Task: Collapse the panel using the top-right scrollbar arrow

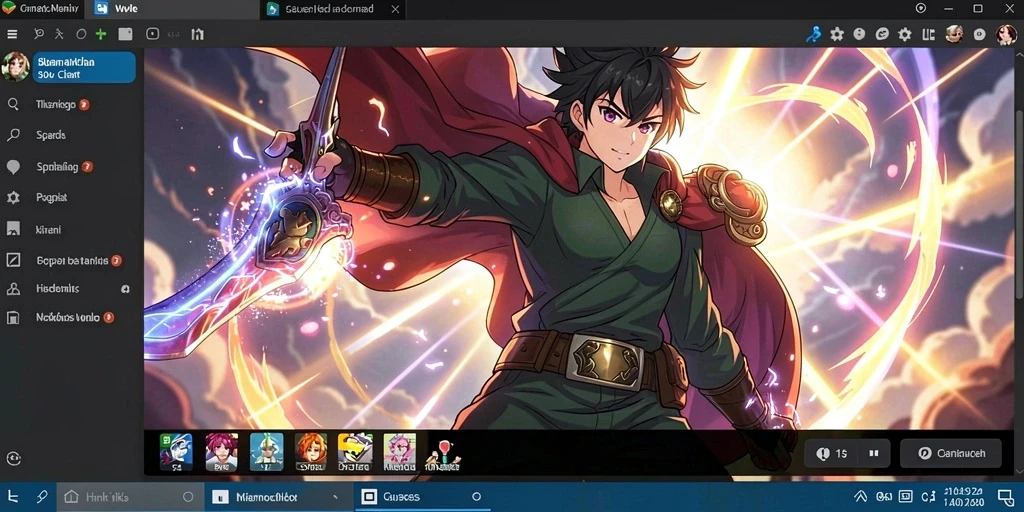Action: tap(1019, 52)
